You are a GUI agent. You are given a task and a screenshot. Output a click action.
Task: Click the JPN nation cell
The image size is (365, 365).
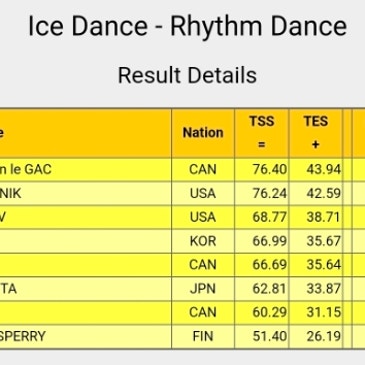pos(203,288)
